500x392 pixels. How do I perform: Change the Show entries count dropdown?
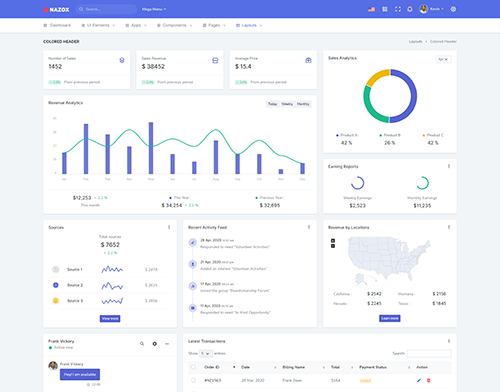(206, 353)
